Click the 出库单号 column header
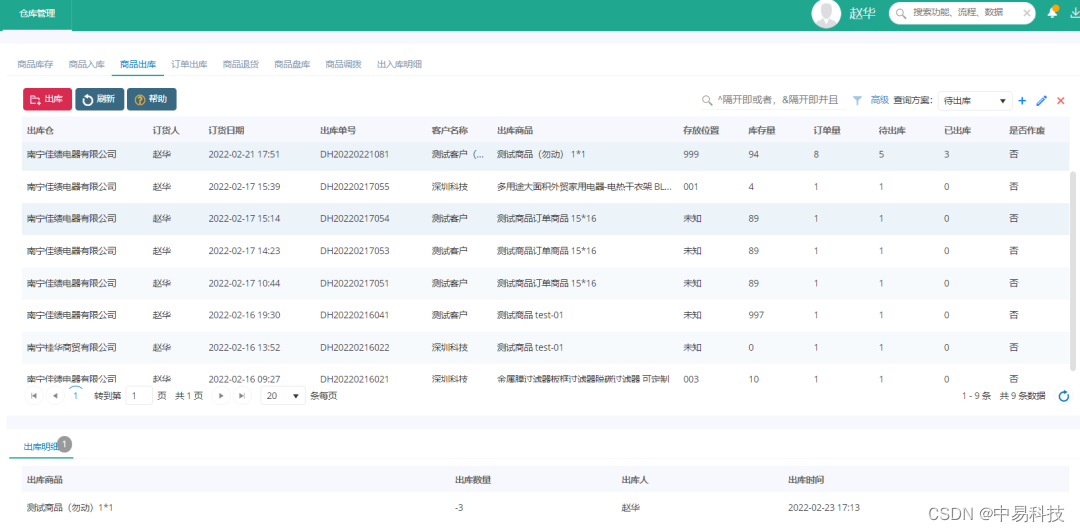Image resolution: width=1080 pixels, height=532 pixels. coord(338,130)
